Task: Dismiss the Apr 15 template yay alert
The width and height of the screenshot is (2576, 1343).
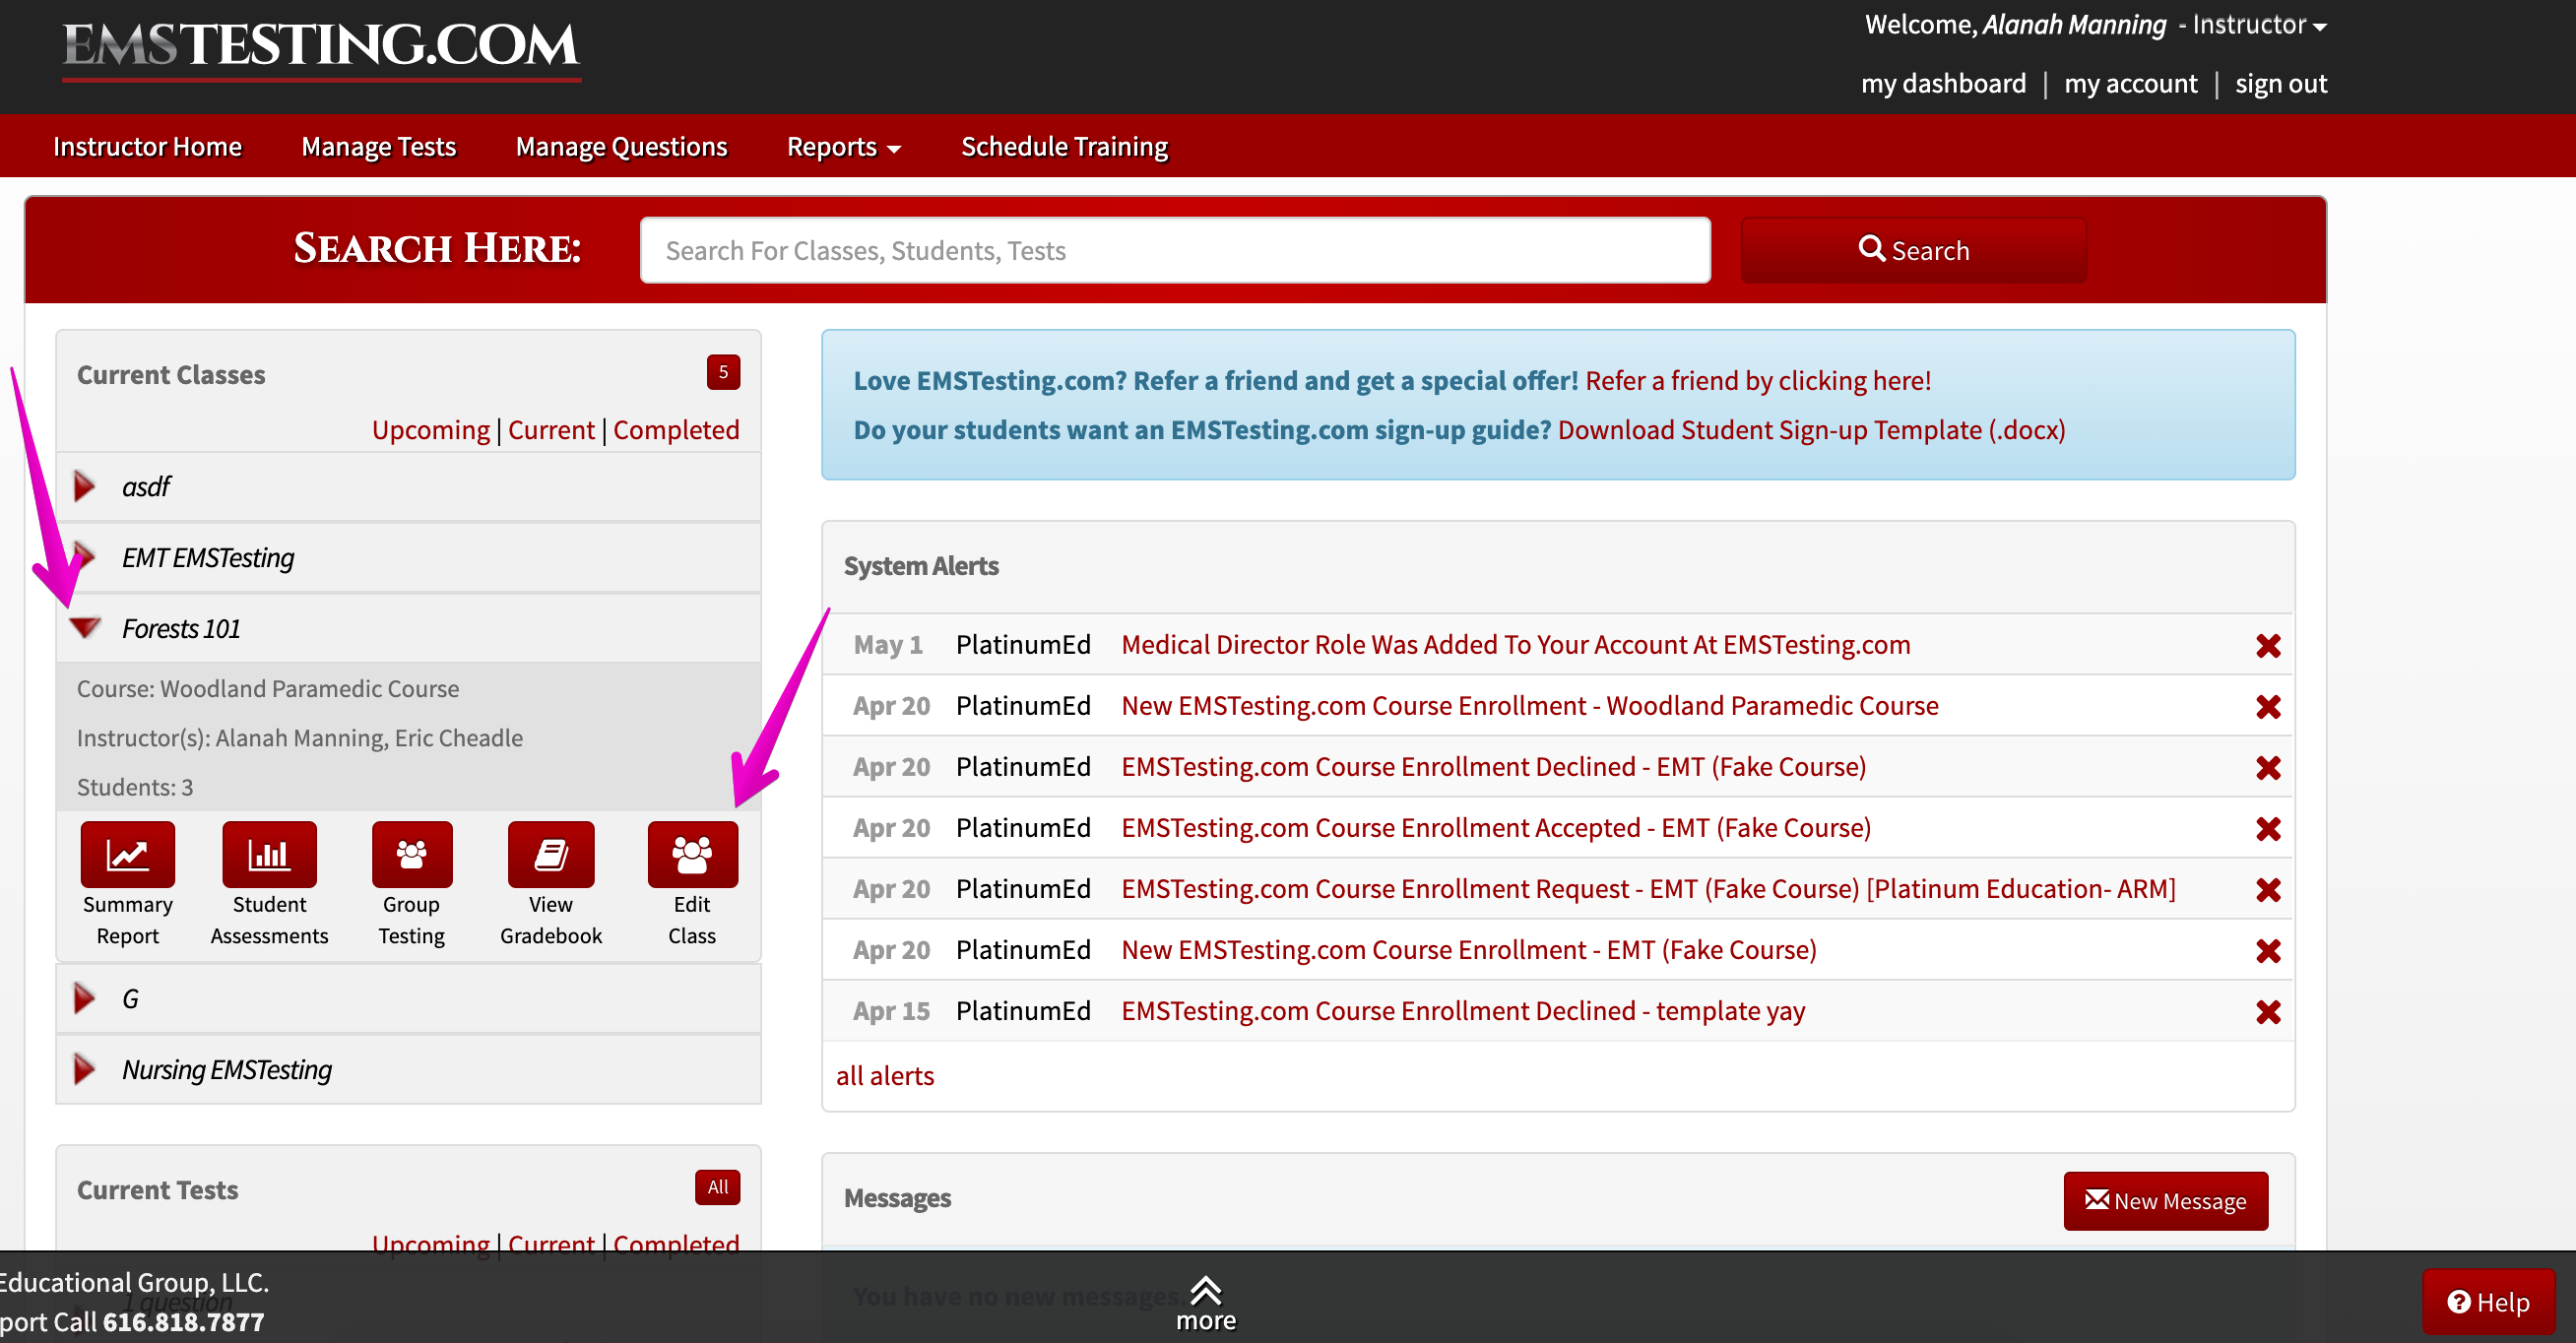Action: point(2267,1010)
